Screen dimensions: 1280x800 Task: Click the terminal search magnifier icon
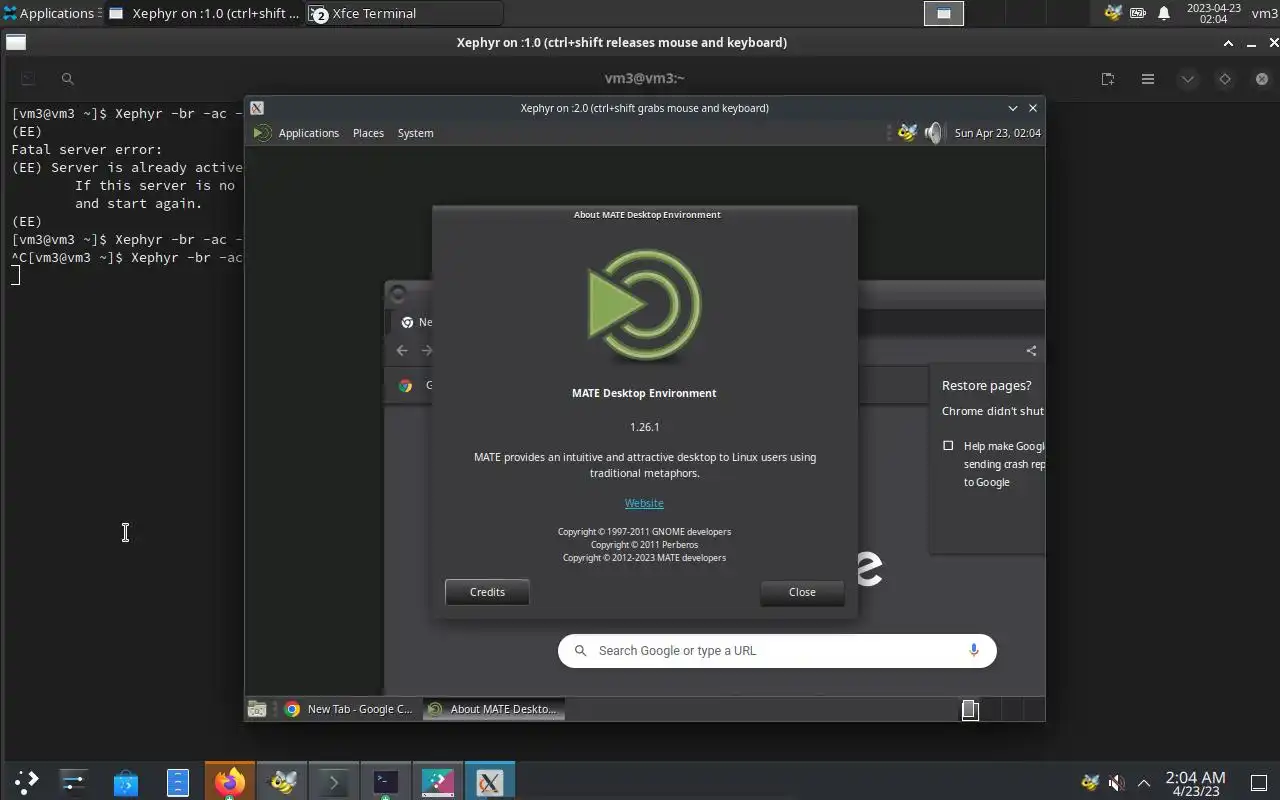click(x=67, y=79)
